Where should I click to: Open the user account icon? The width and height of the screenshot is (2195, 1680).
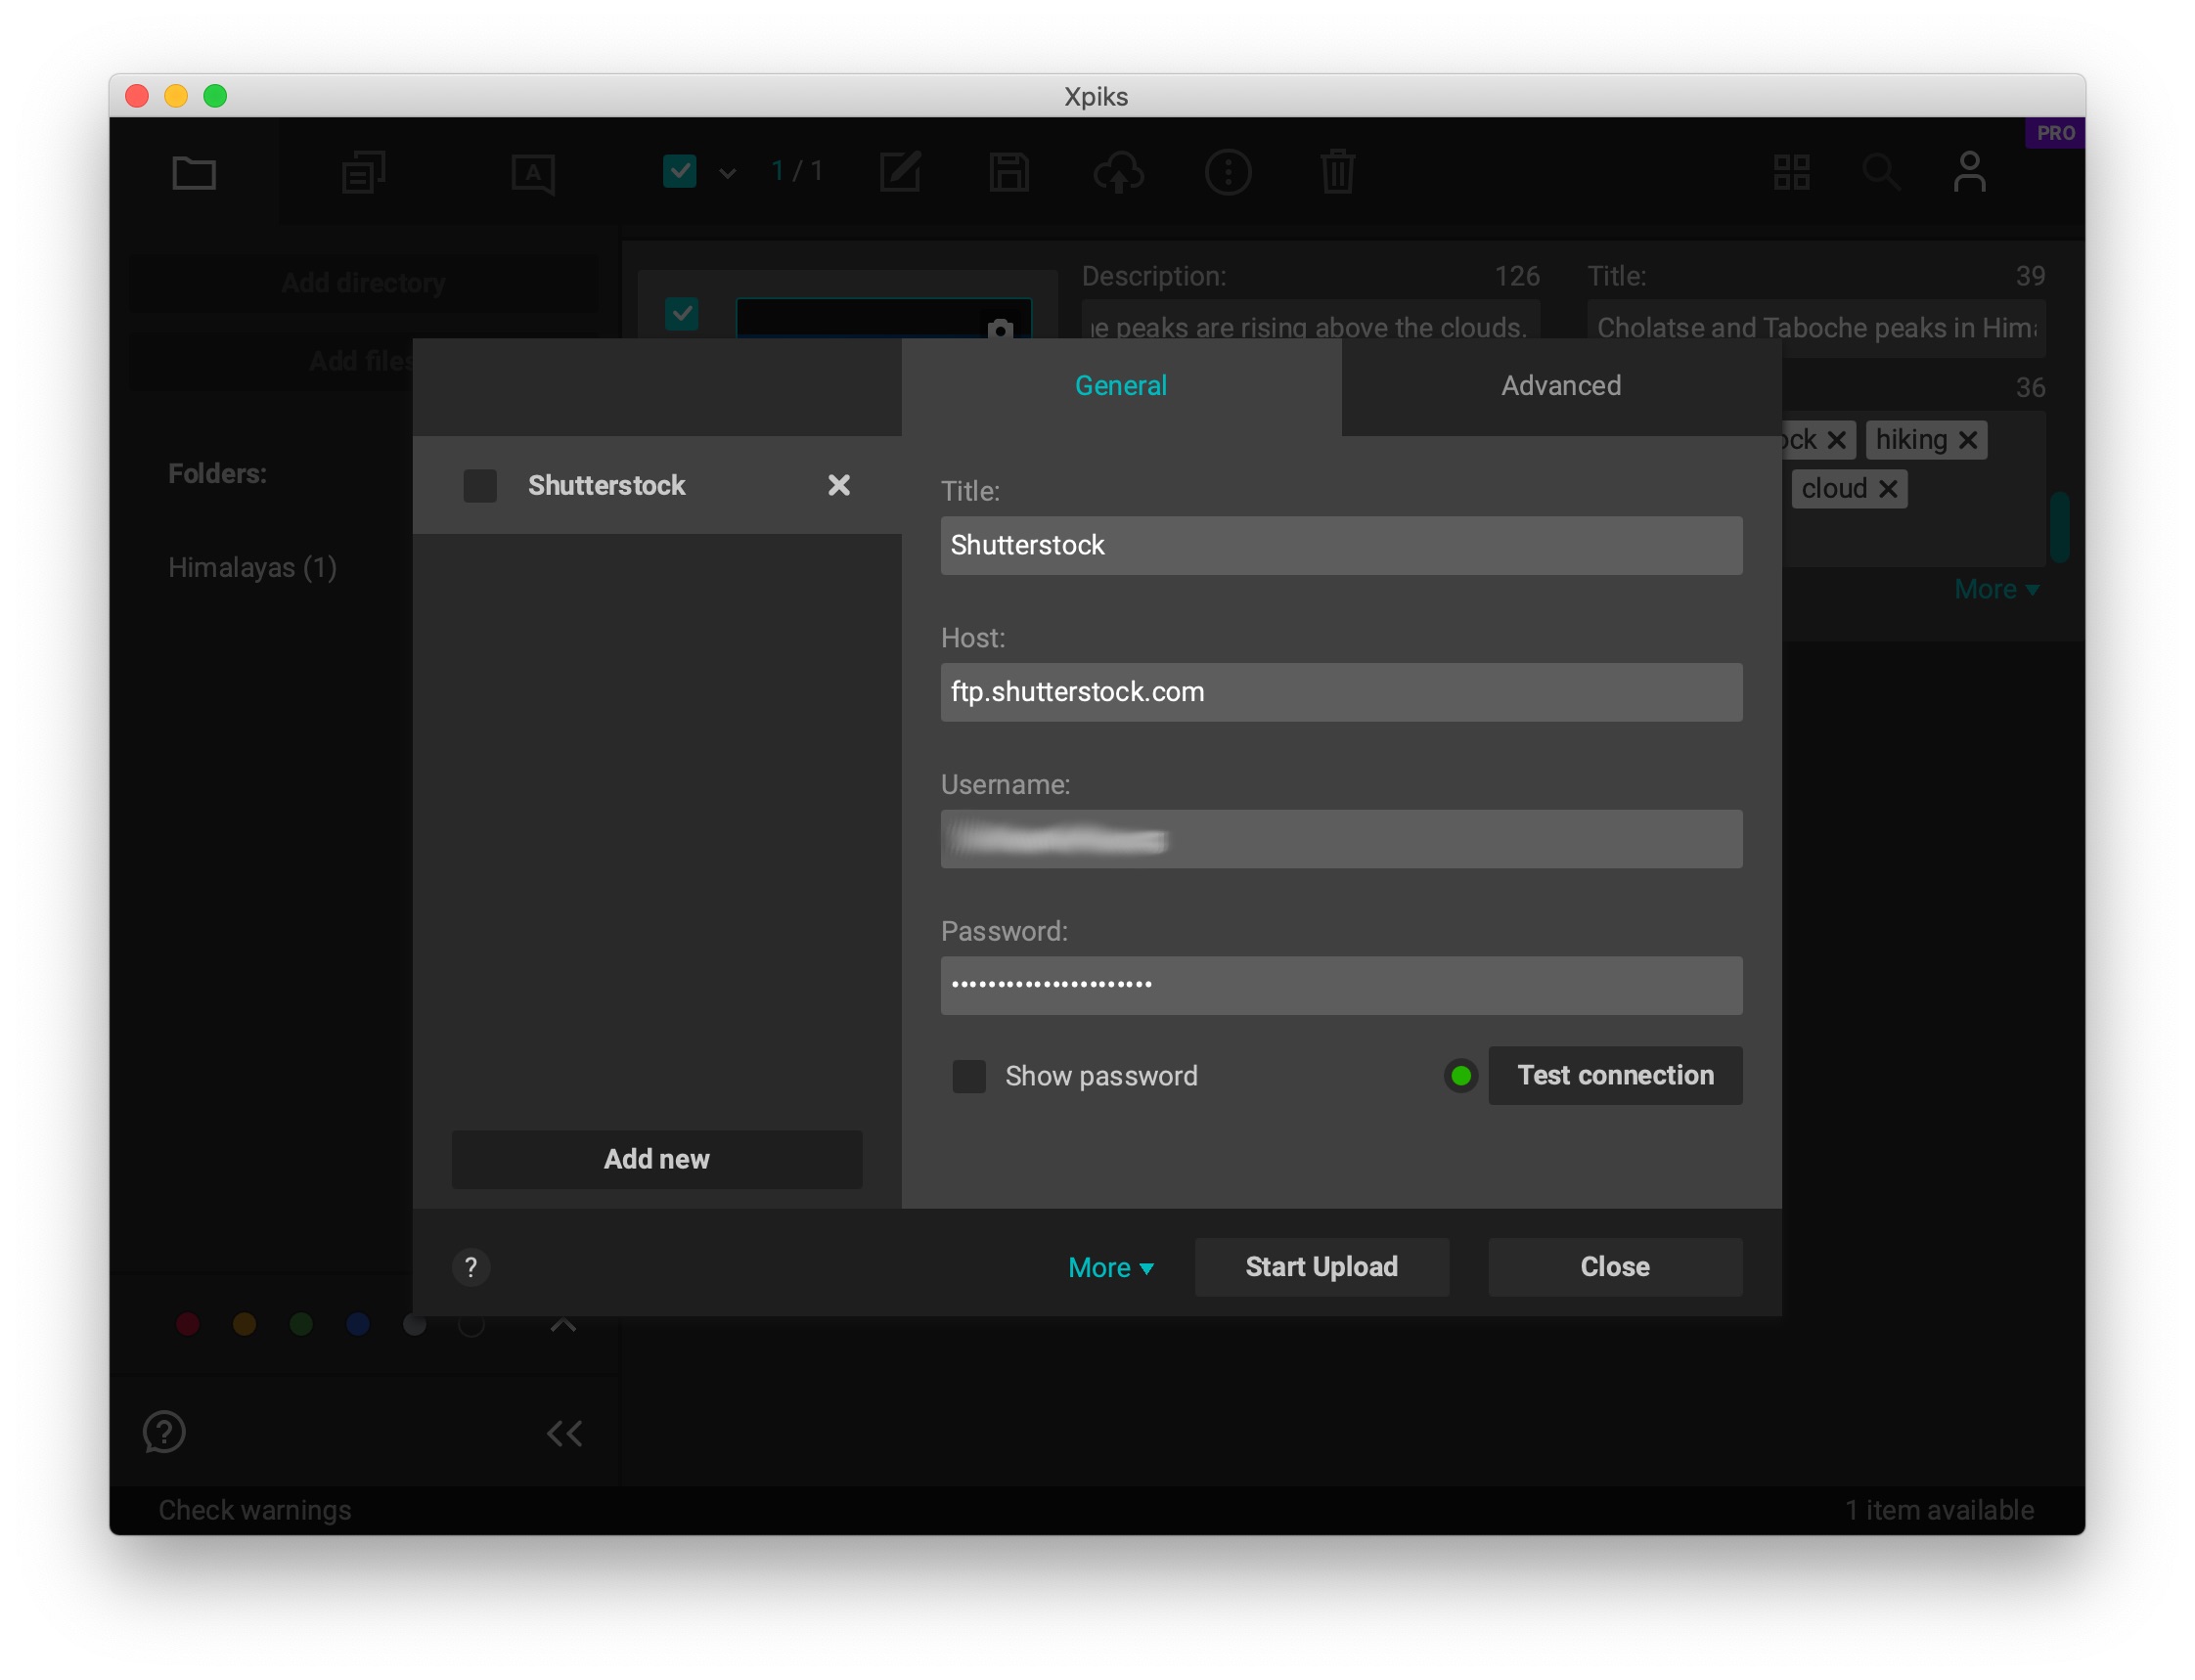point(1969,172)
